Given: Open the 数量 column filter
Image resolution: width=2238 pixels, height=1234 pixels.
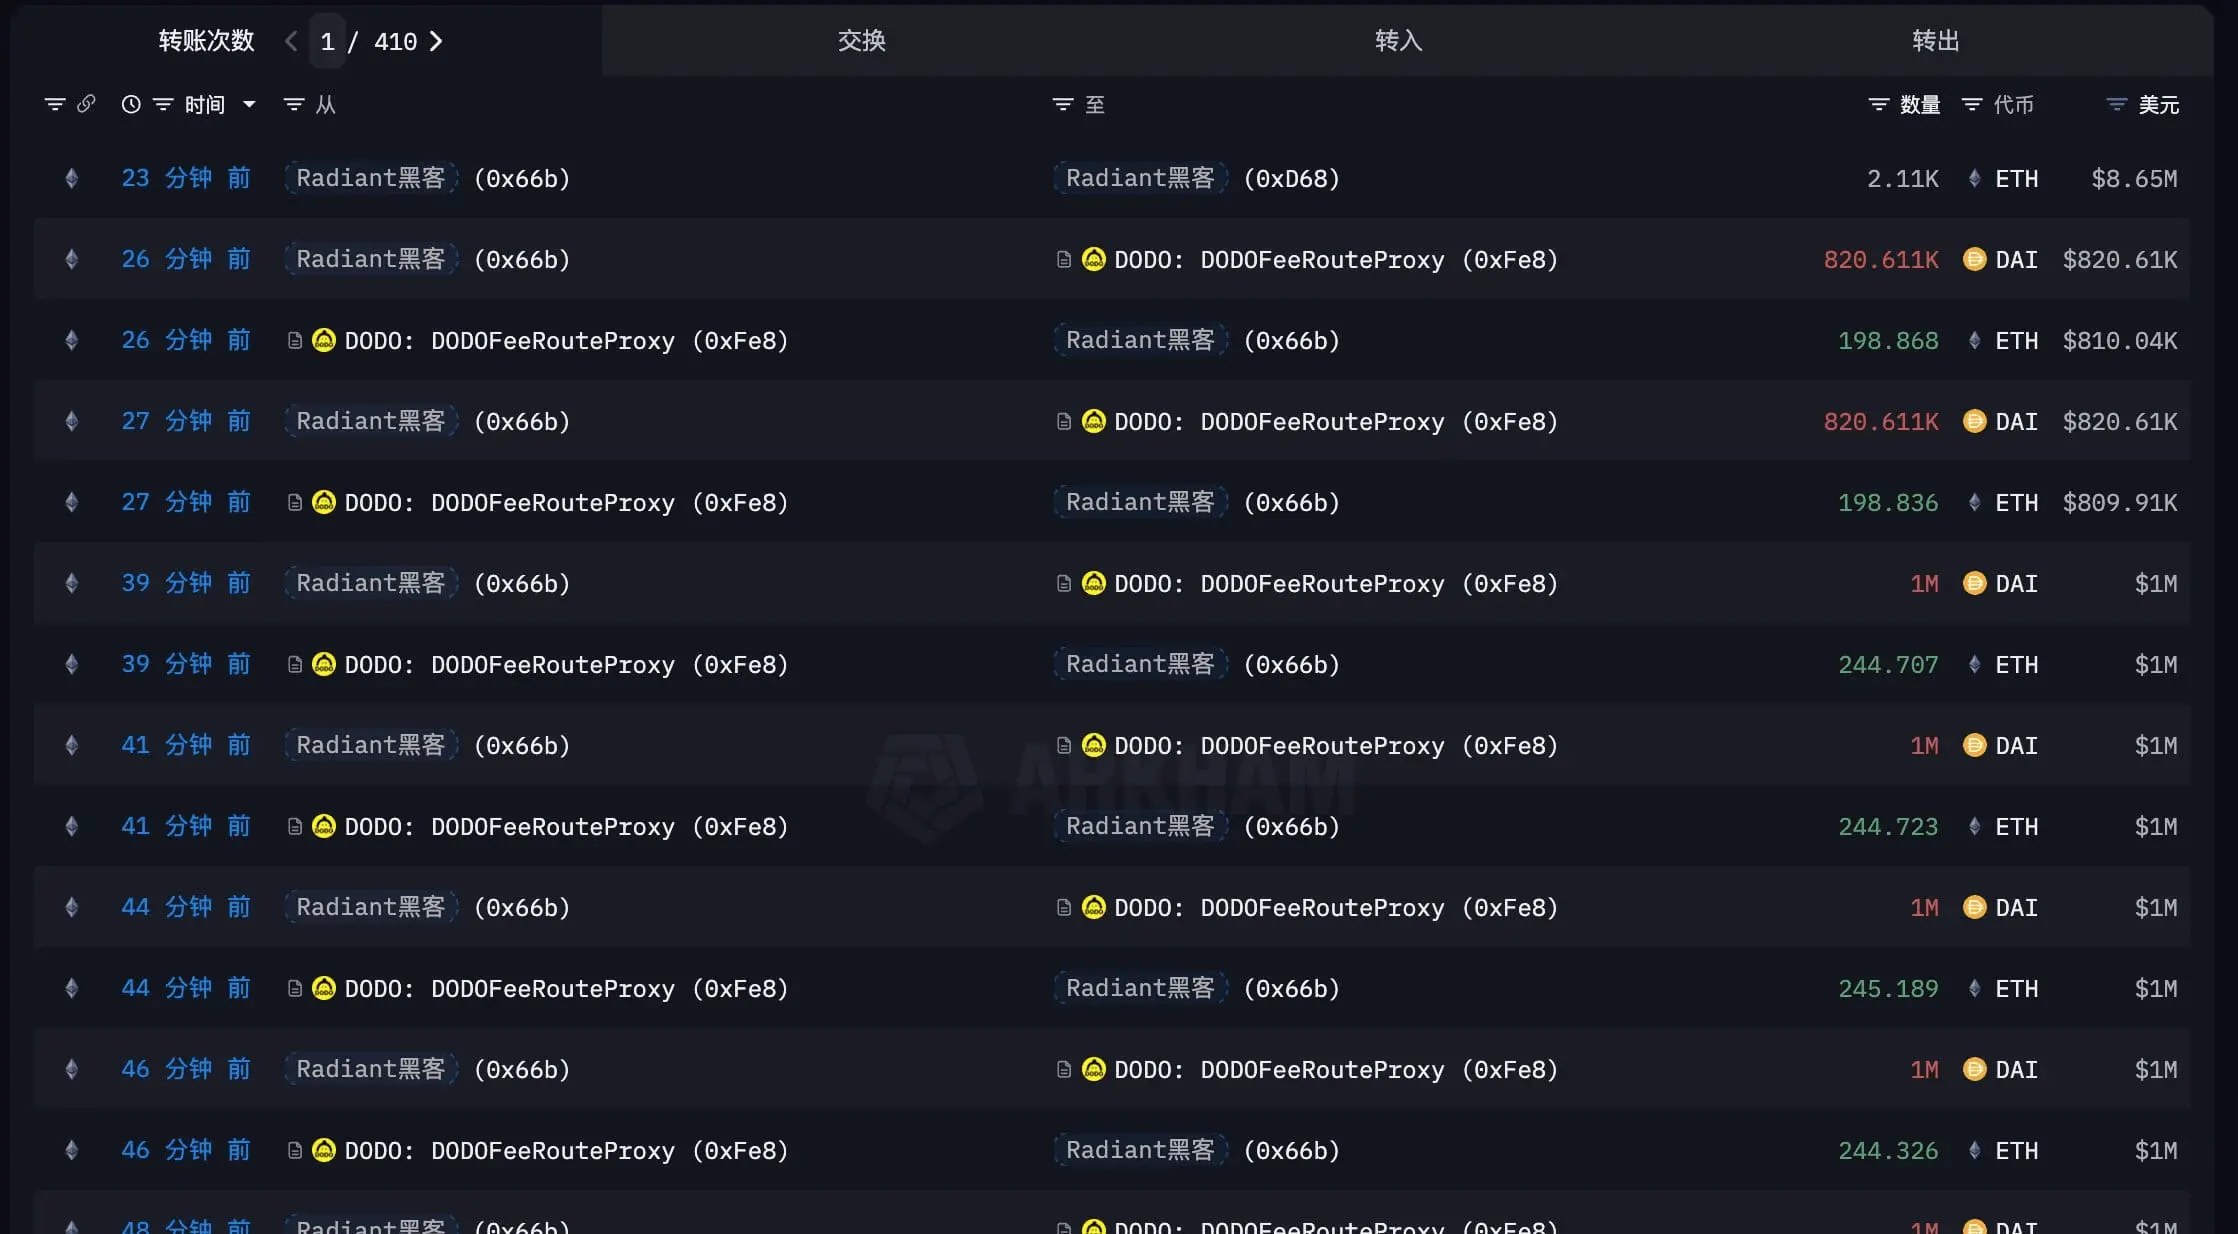Looking at the screenshot, I should pyautogui.click(x=1879, y=104).
